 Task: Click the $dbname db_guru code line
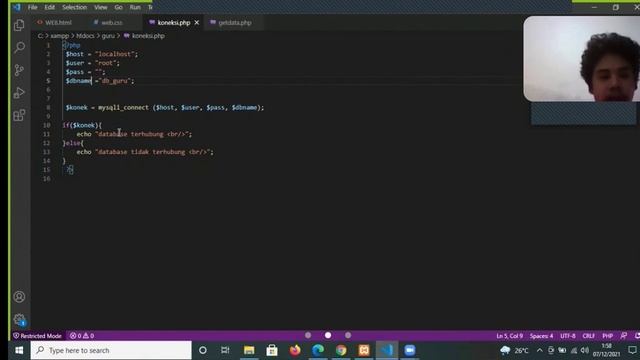pyautogui.click(x=100, y=81)
